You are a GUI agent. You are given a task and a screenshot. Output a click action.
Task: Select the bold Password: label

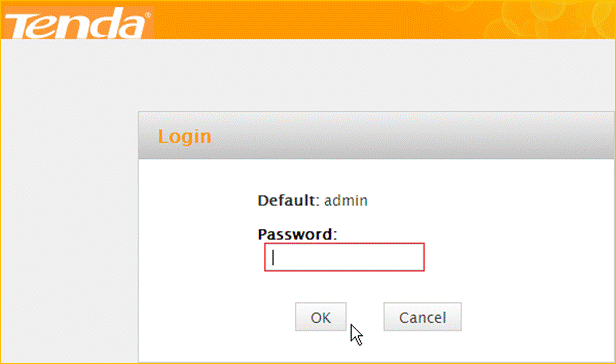(297, 234)
